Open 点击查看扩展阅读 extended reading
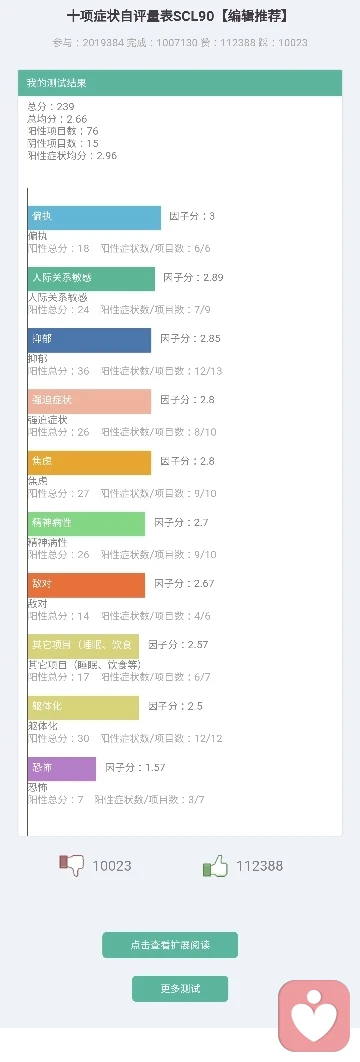 pyautogui.click(x=170, y=945)
